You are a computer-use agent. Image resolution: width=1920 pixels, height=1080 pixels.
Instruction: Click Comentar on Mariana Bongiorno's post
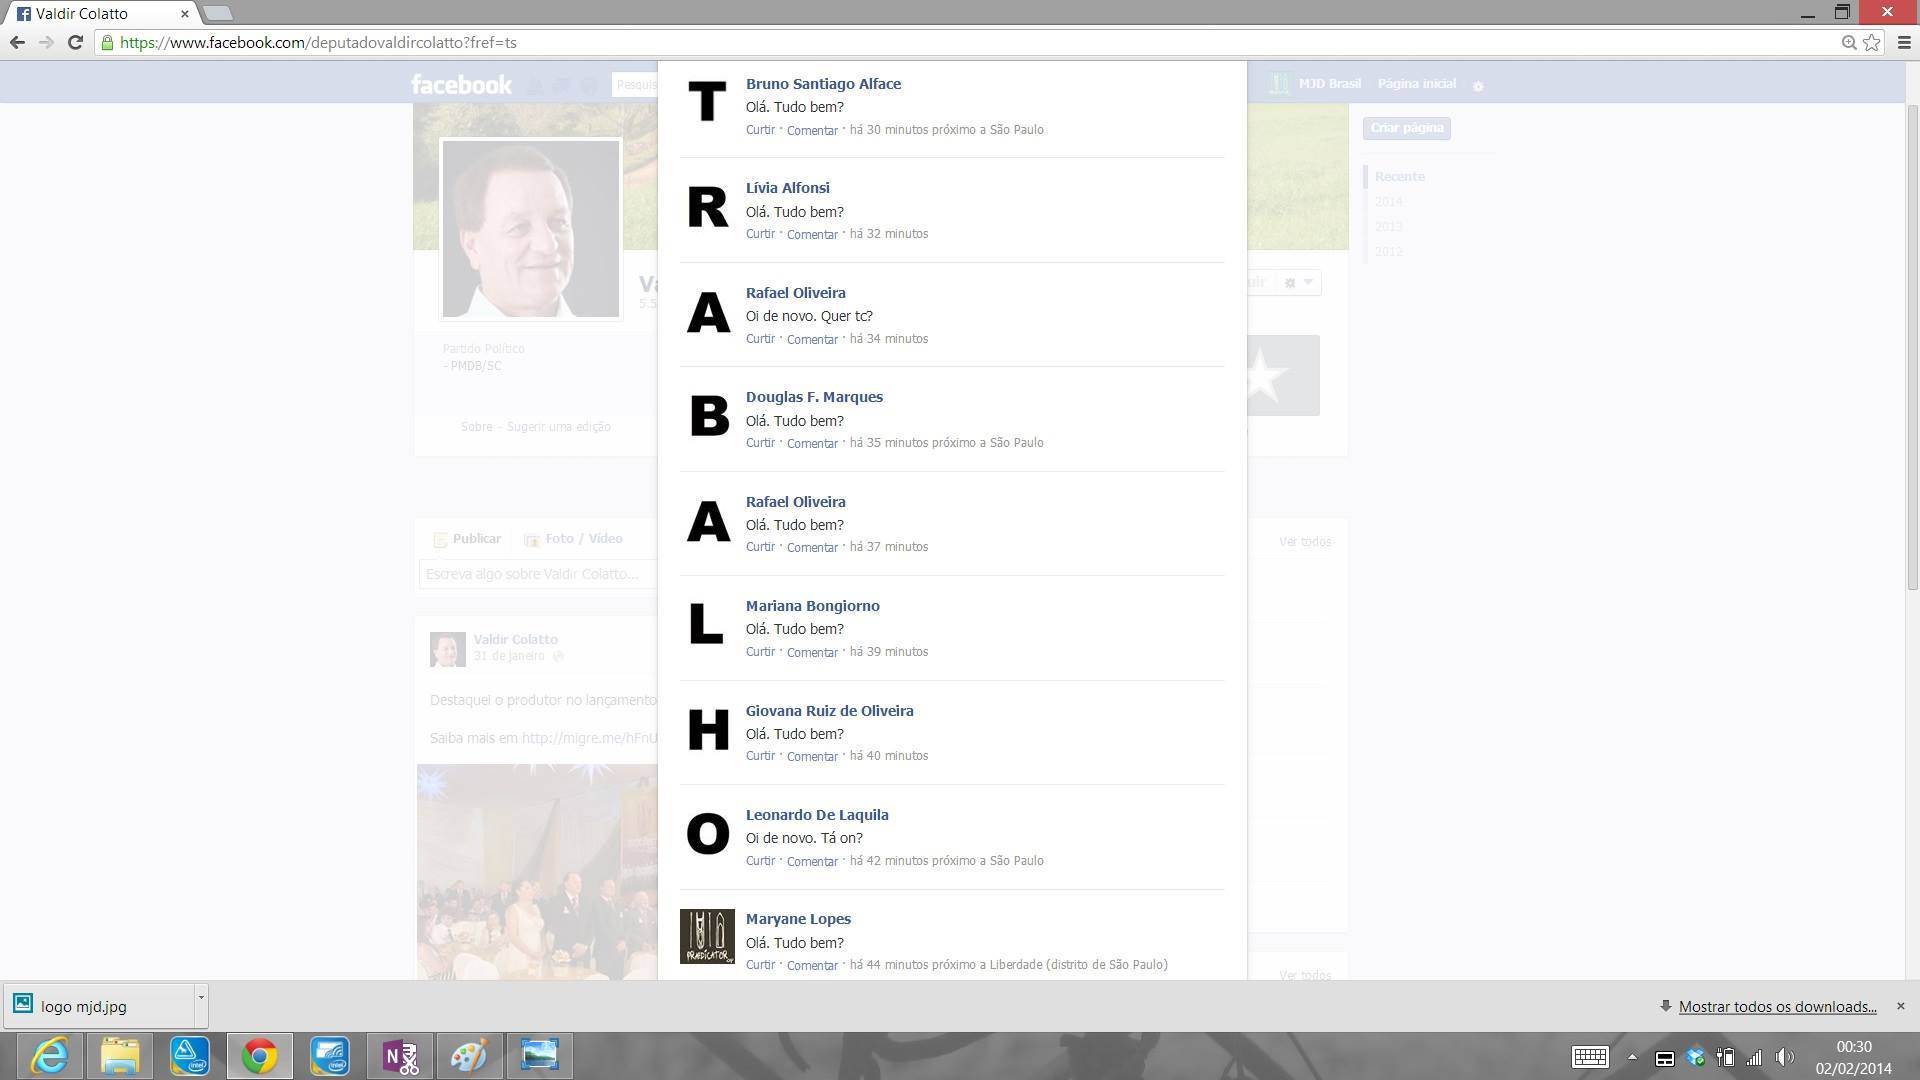pyautogui.click(x=812, y=652)
